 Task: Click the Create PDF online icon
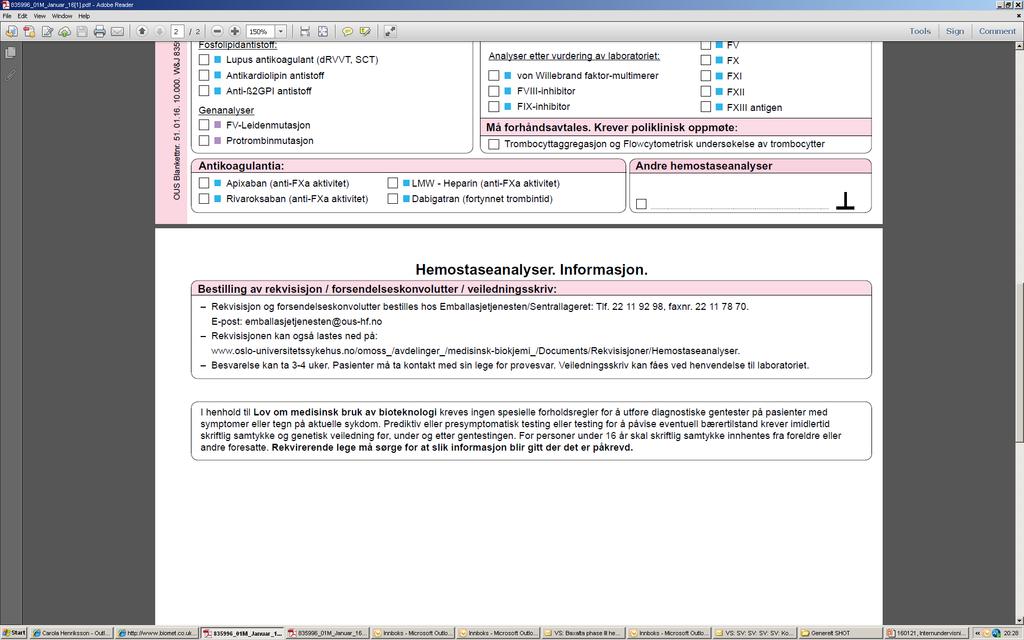pyautogui.click(x=29, y=31)
